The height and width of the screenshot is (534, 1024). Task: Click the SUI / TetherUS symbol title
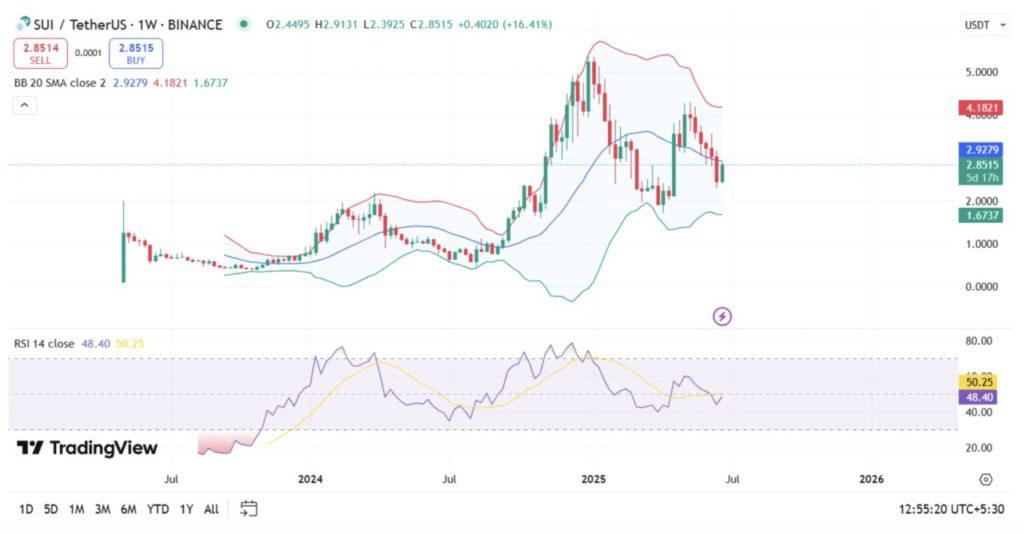pyautogui.click(x=127, y=25)
